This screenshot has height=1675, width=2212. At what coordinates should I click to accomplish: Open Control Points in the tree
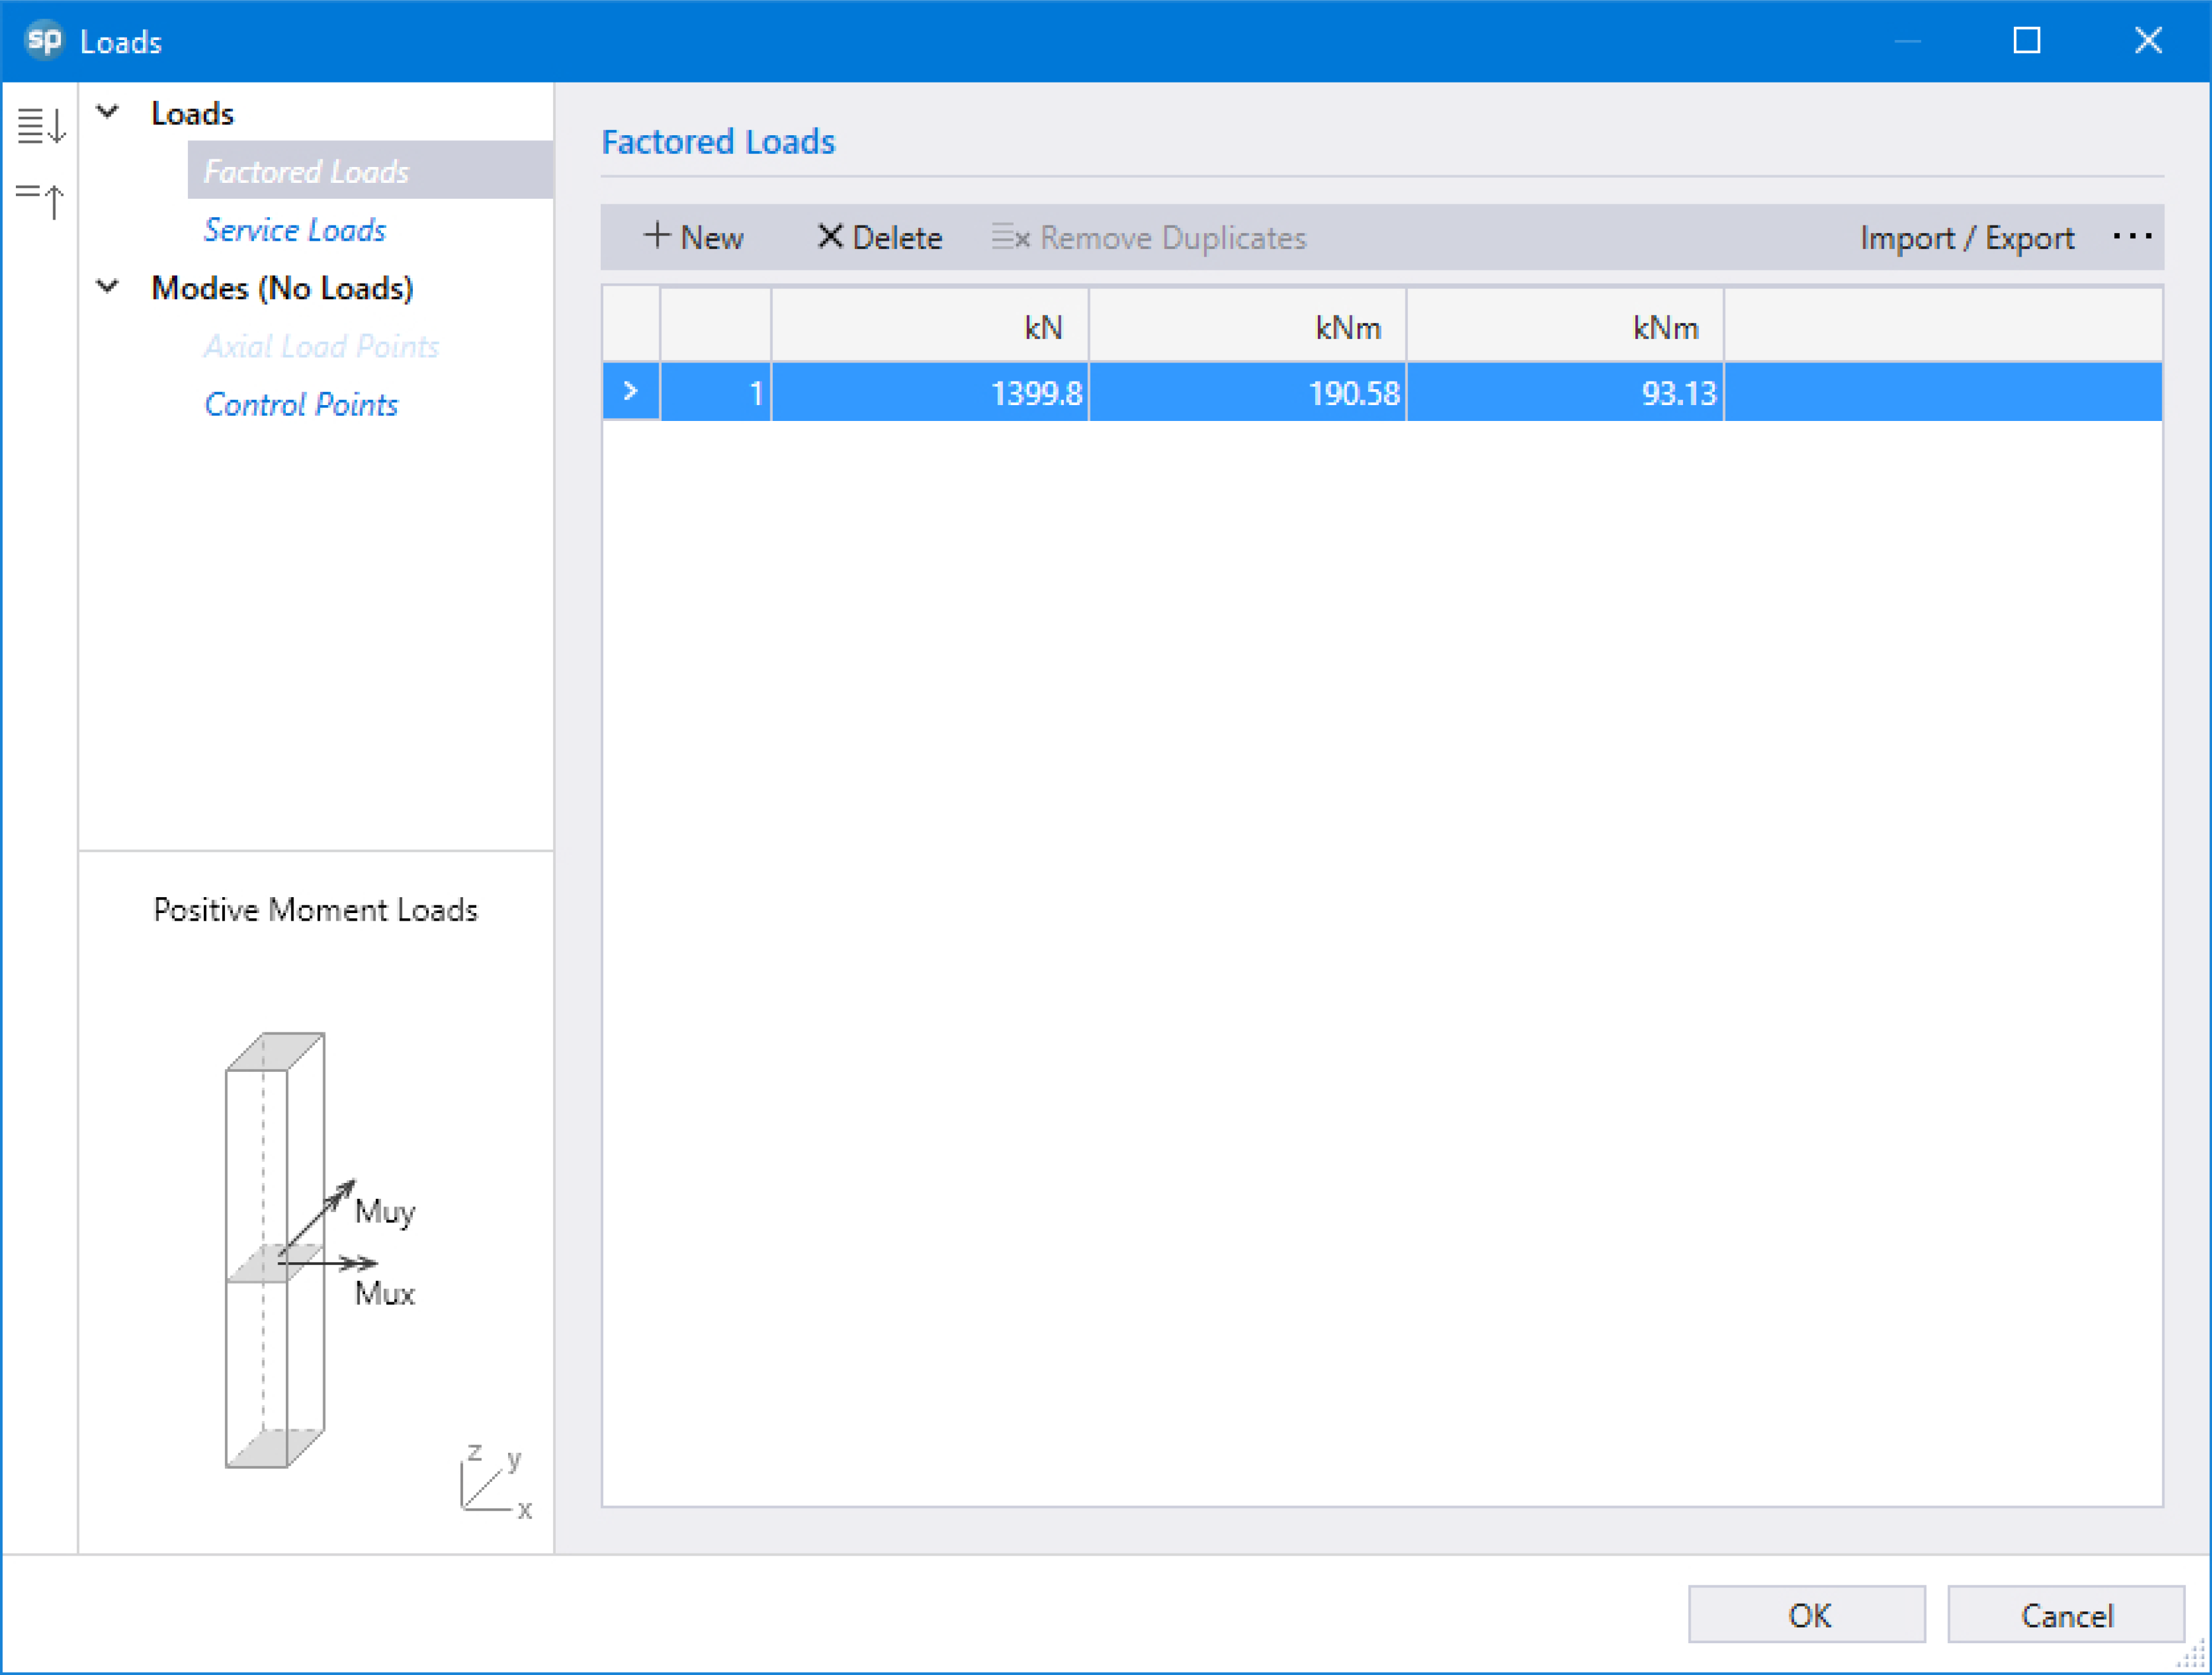[301, 404]
